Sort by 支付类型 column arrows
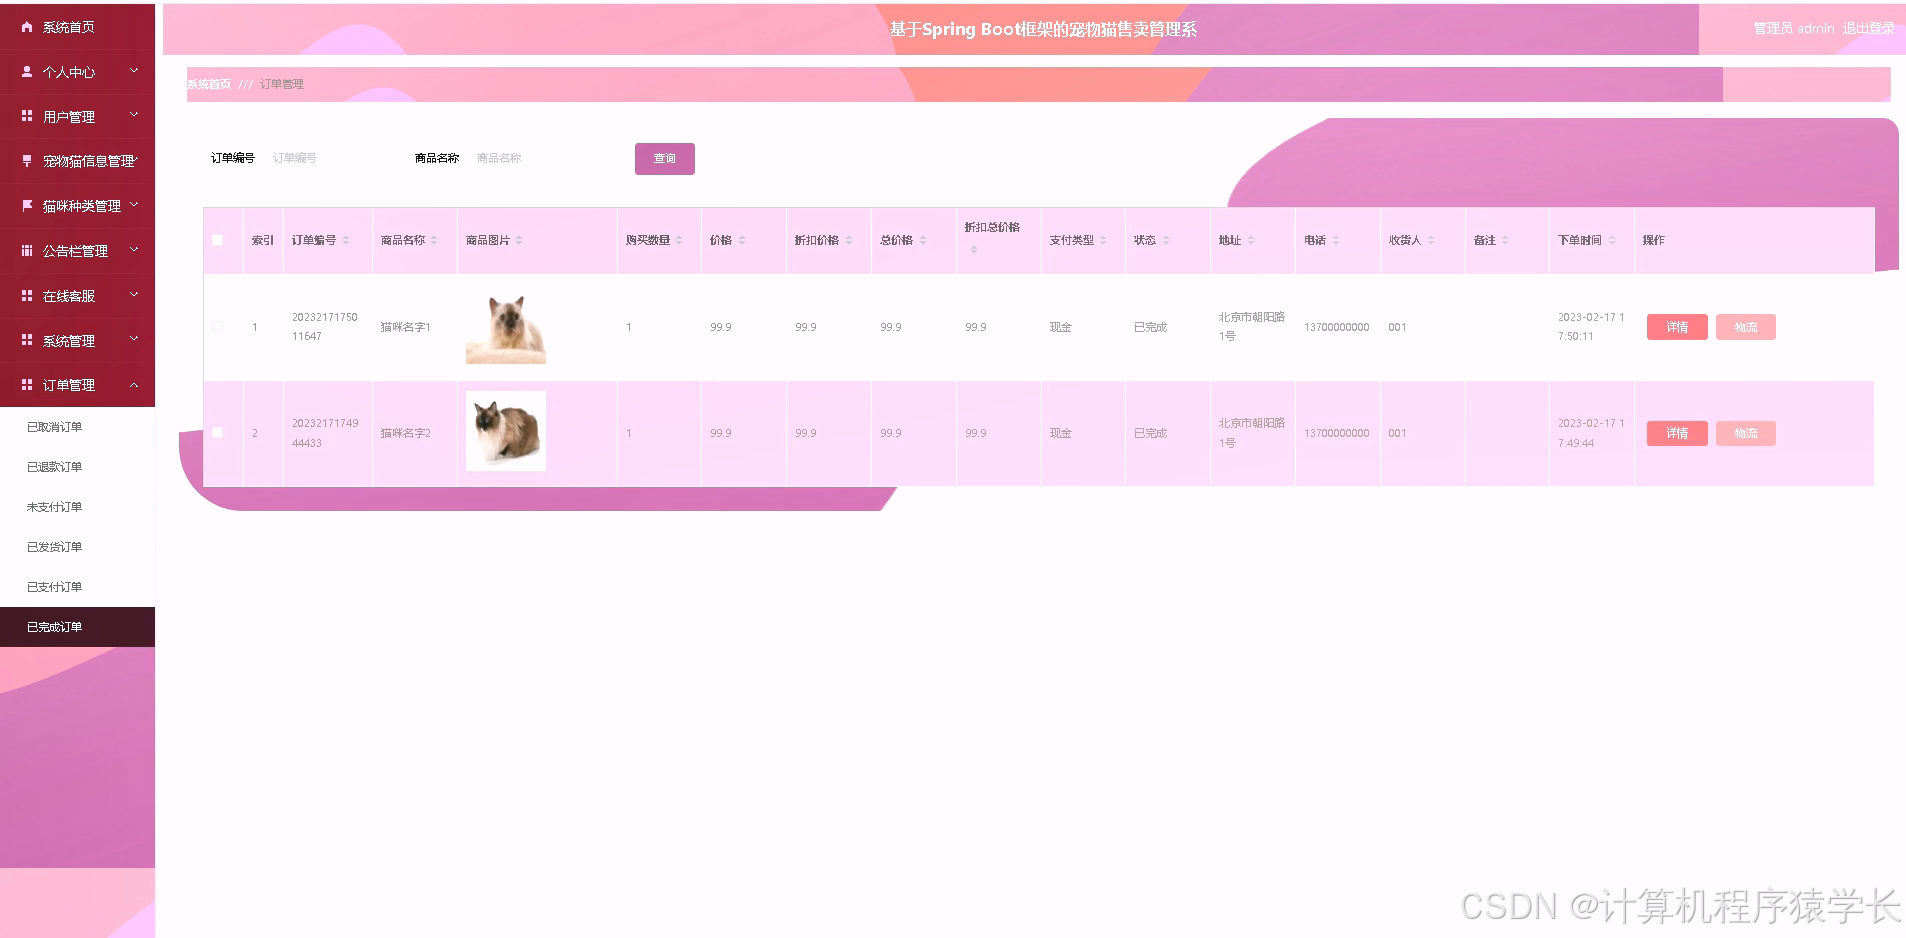 coord(1103,240)
